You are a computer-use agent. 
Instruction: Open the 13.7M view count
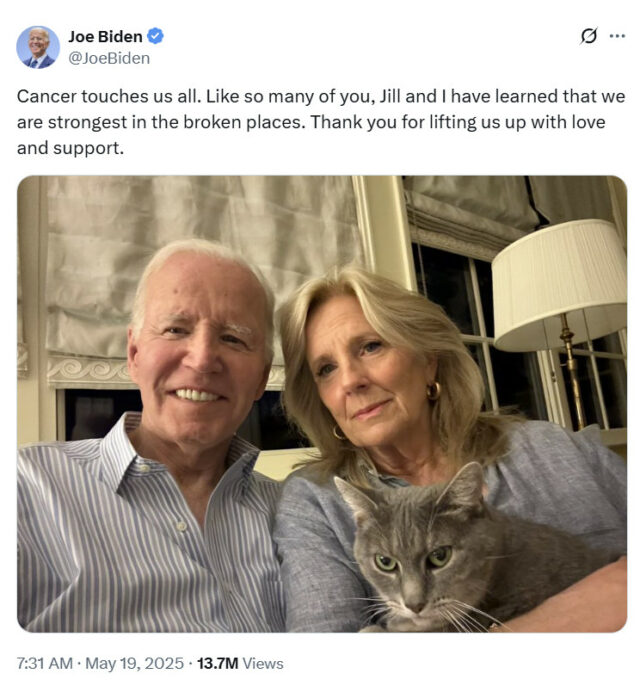click(217, 663)
